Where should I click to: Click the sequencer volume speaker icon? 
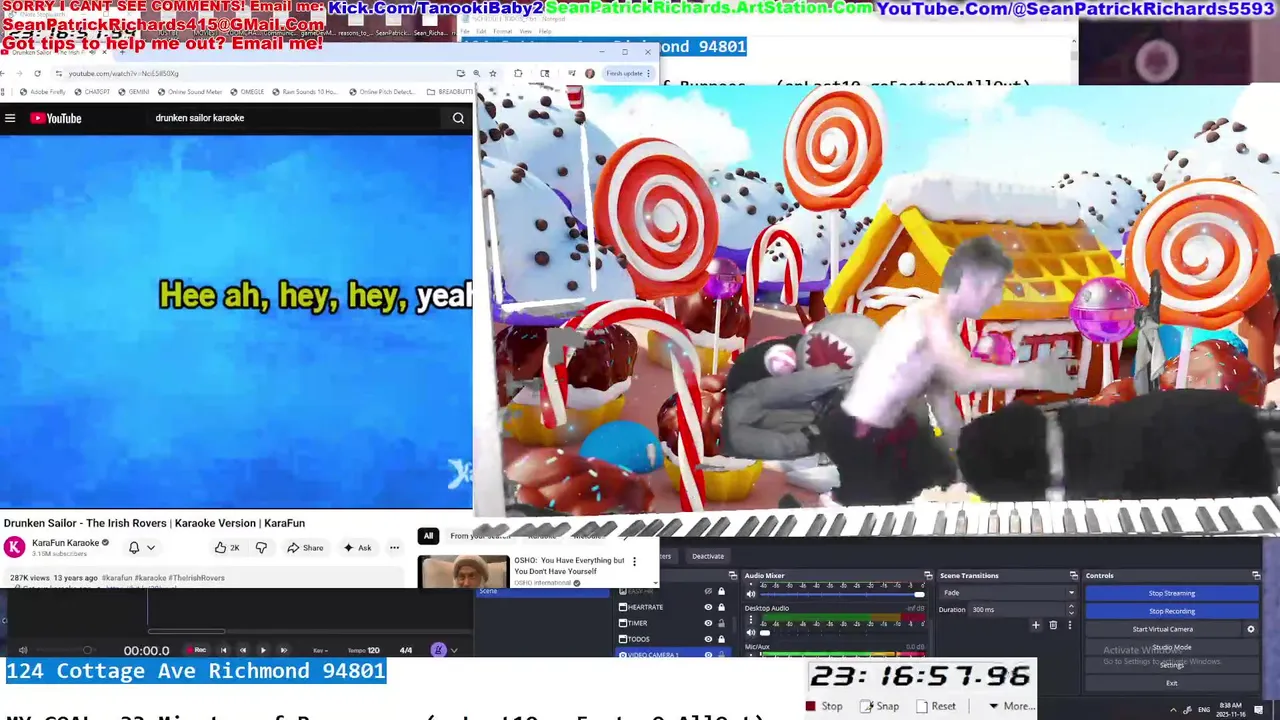click(23, 650)
